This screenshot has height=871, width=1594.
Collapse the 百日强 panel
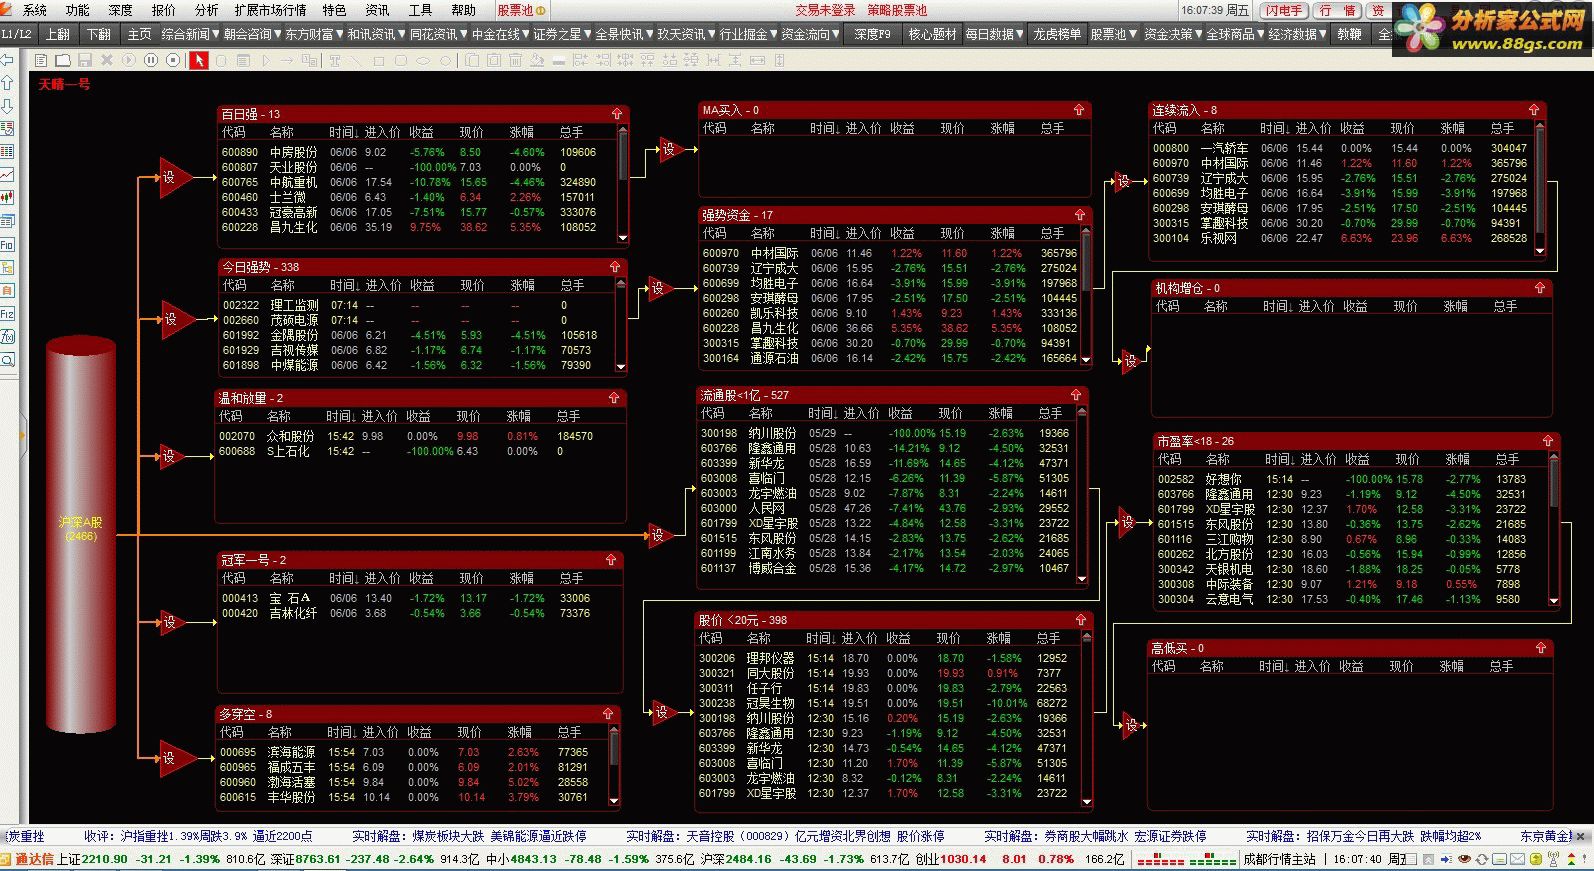pyautogui.click(x=616, y=114)
